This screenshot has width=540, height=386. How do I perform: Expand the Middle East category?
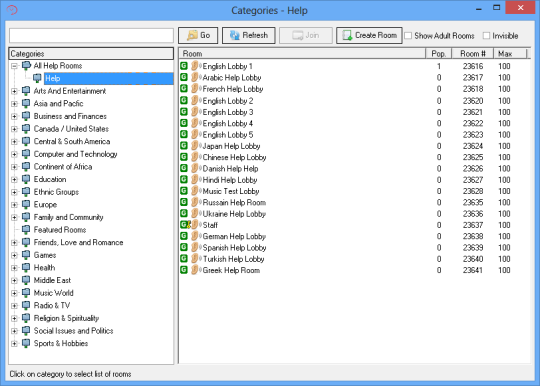coord(14,281)
